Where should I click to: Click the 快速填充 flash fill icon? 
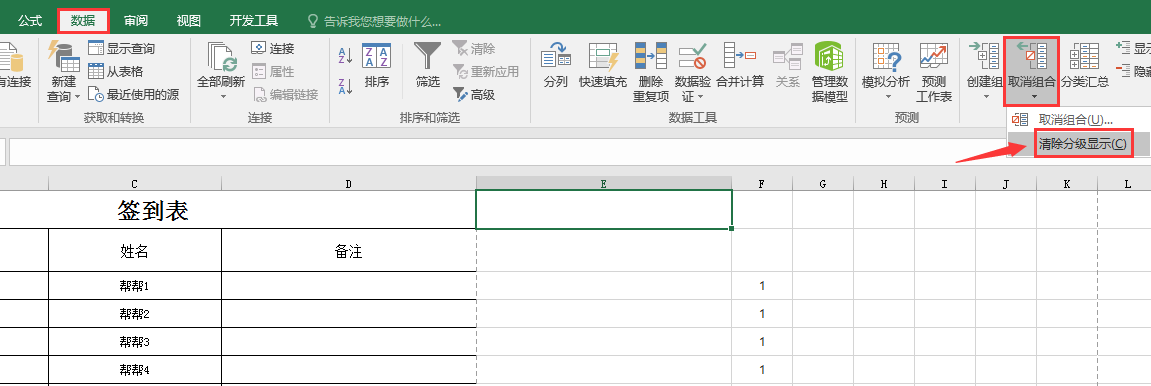[603, 56]
